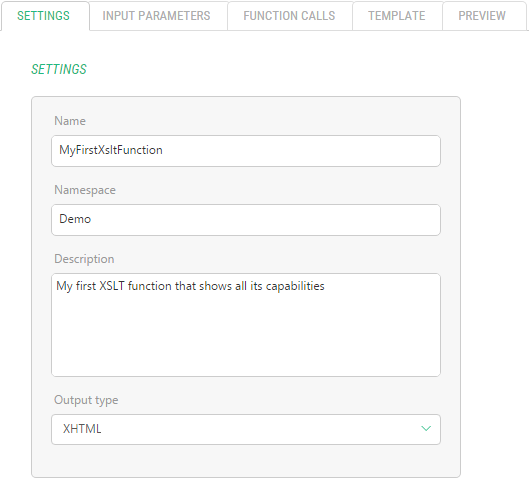This screenshot has width=529, height=480.
Task: Click the Name field label
Action: click(70, 121)
